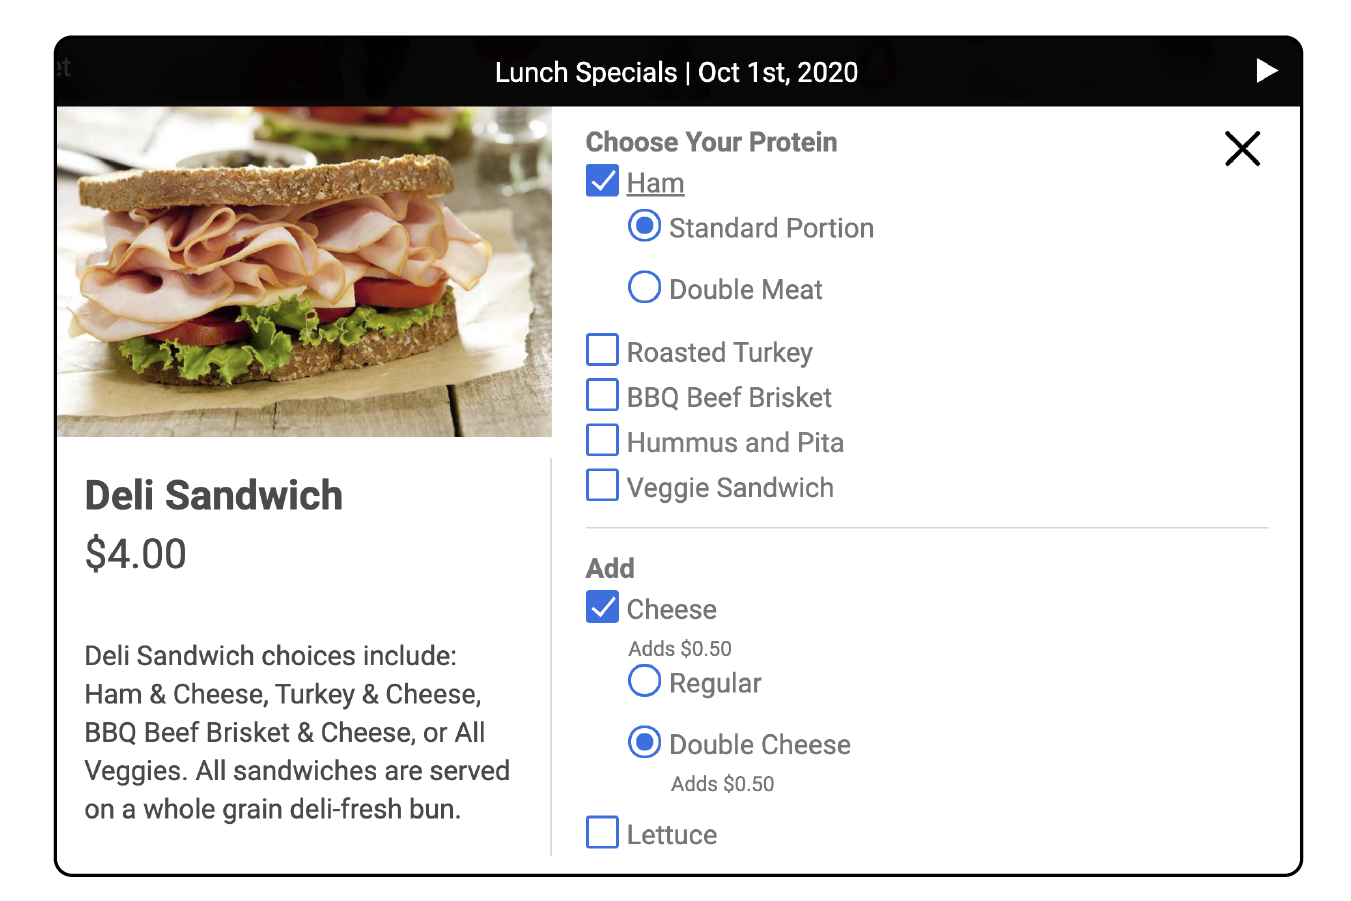Viewport: 1351px width, 901px height.
Task: Add Lettuce by checking its box
Action: (602, 832)
